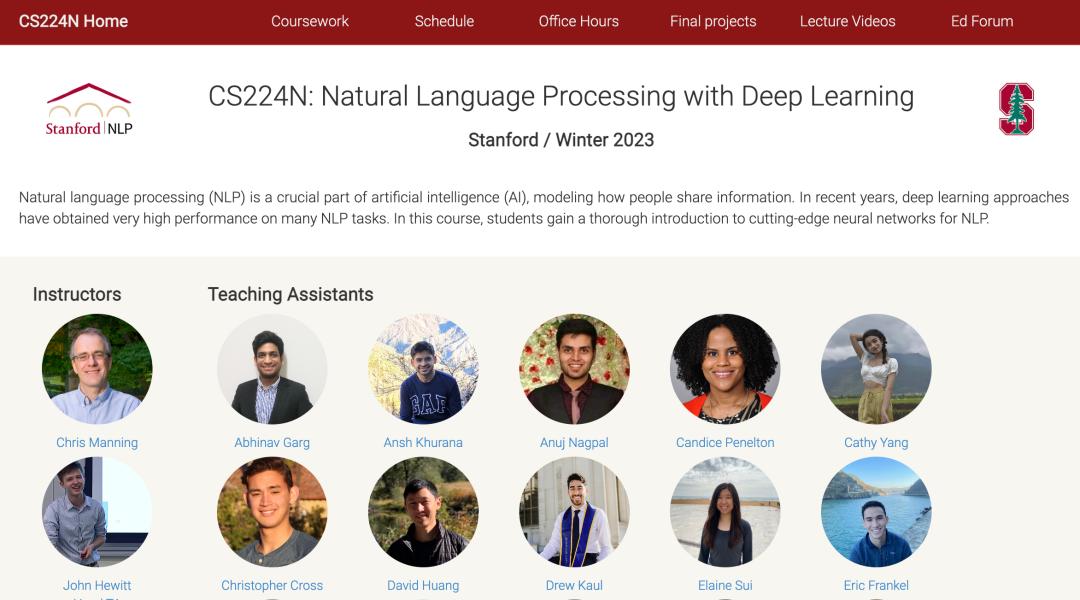Viewport: 1080px width, 600px height.
Task: Open the Coursework menu item
Action: pos(310,21)
